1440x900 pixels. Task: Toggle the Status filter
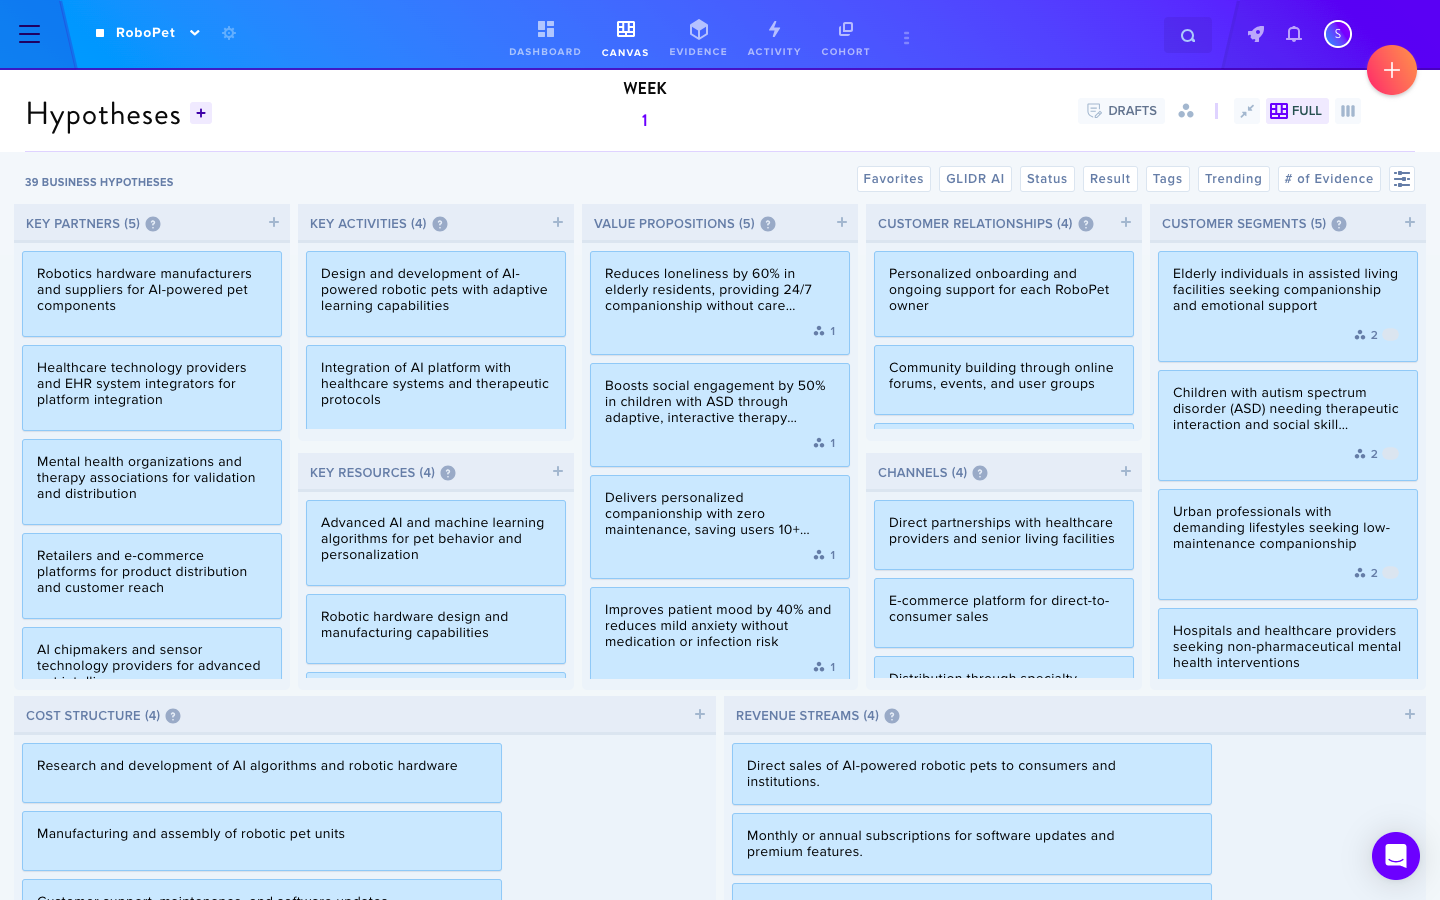click(x=1047, y=179)
